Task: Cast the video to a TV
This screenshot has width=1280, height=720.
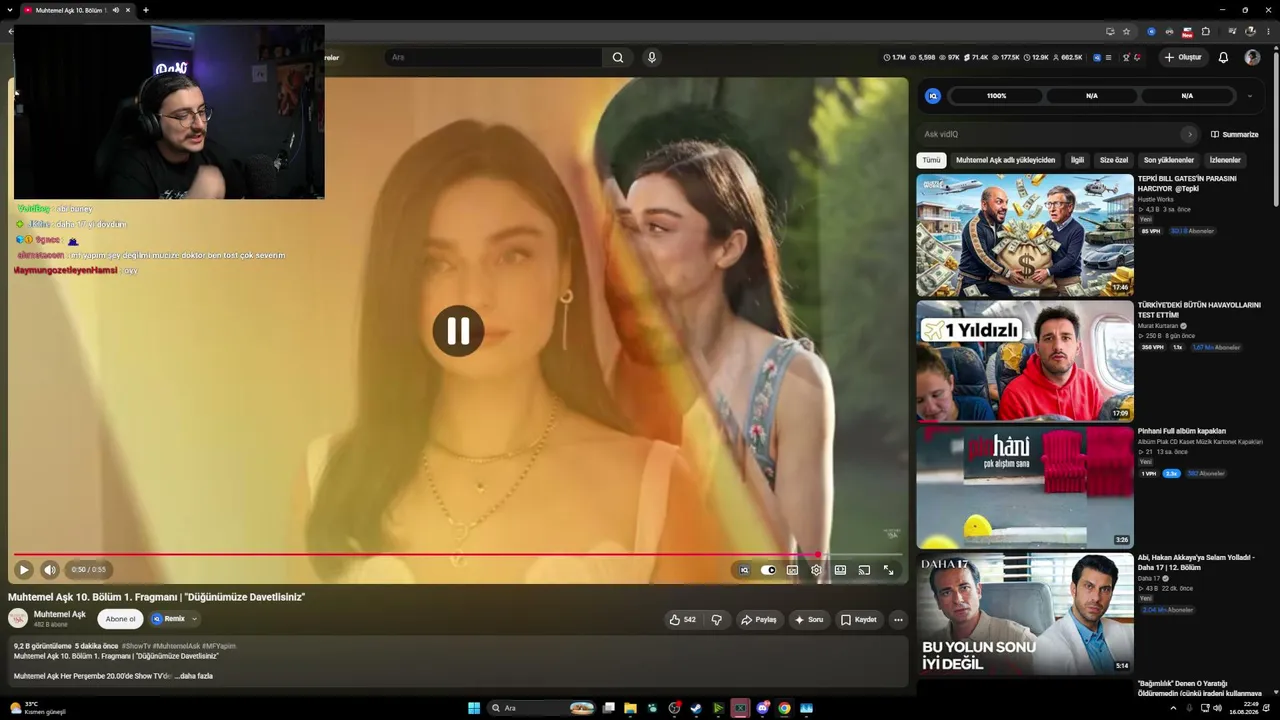Action: 864,570
